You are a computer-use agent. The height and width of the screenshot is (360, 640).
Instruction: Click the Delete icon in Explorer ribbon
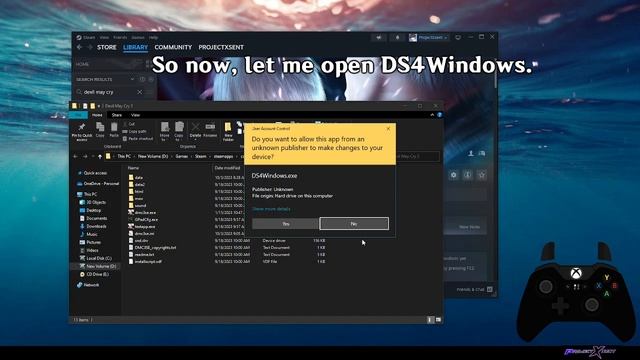pyautogui.click(x=196, y=130)
